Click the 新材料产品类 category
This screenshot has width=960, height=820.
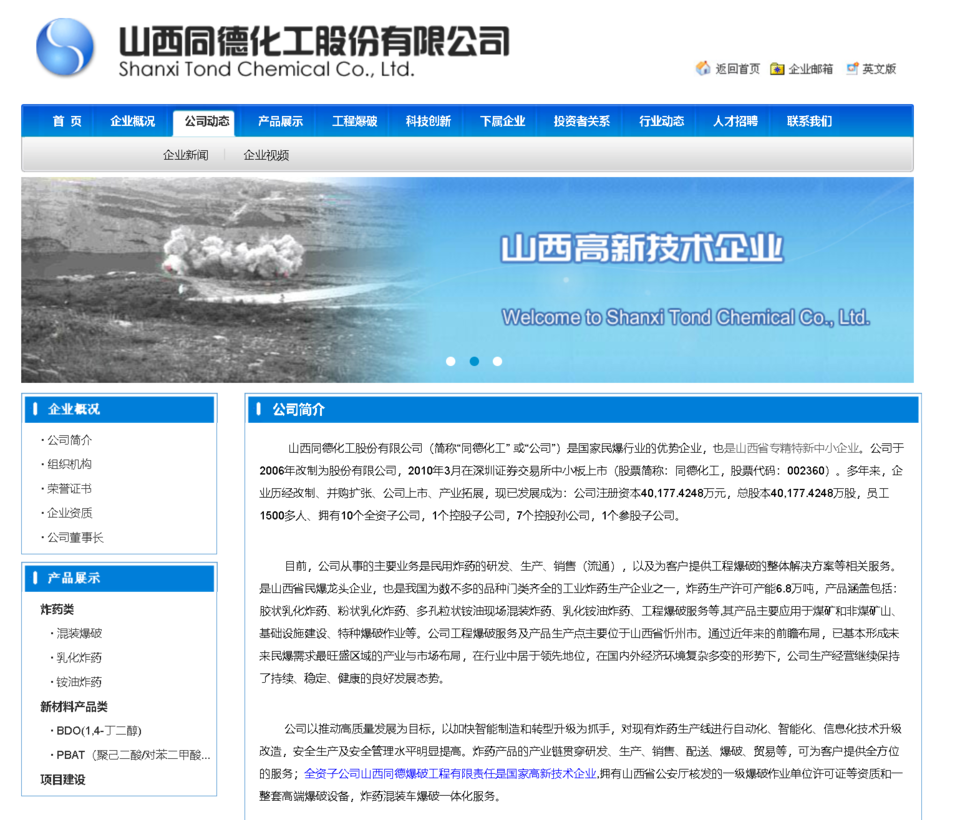coord(73,707)
